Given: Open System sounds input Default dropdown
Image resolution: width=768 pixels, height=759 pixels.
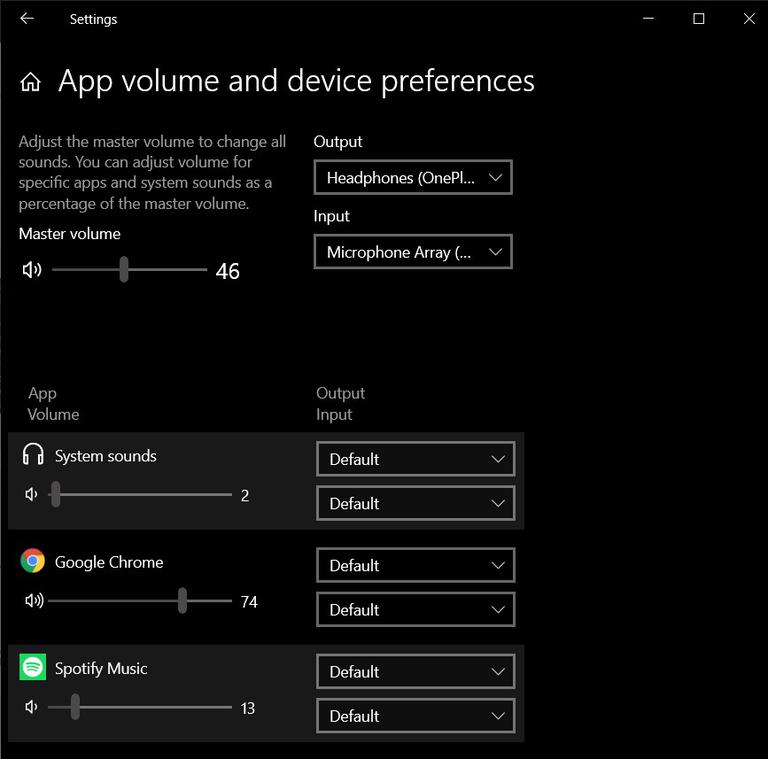Looking at the screenshot, I should click(x=415, y=503).
